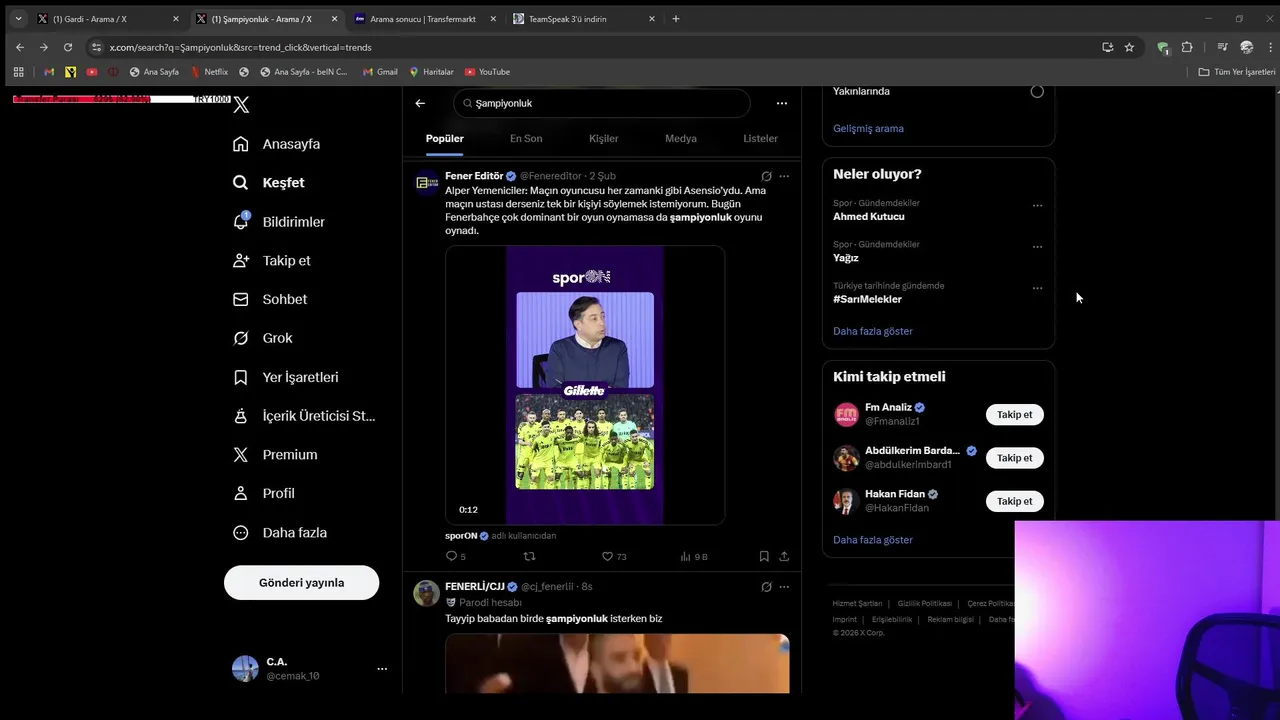Select the Yakınlarında radio option
1280x720 pixels.
[x=1037, y=91]
